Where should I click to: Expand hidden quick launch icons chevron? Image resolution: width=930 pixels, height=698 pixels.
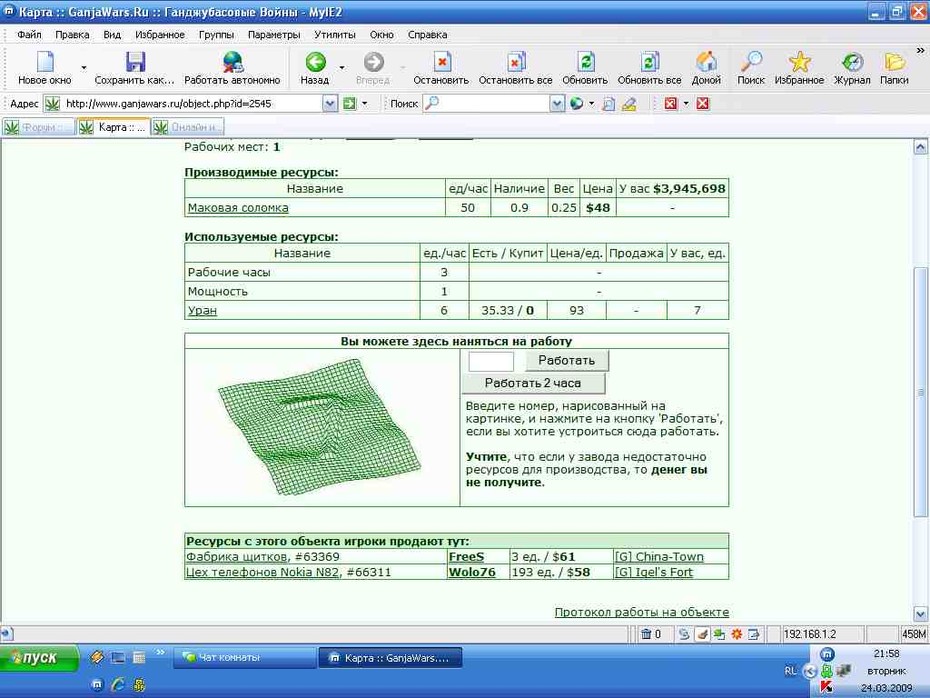160,652
